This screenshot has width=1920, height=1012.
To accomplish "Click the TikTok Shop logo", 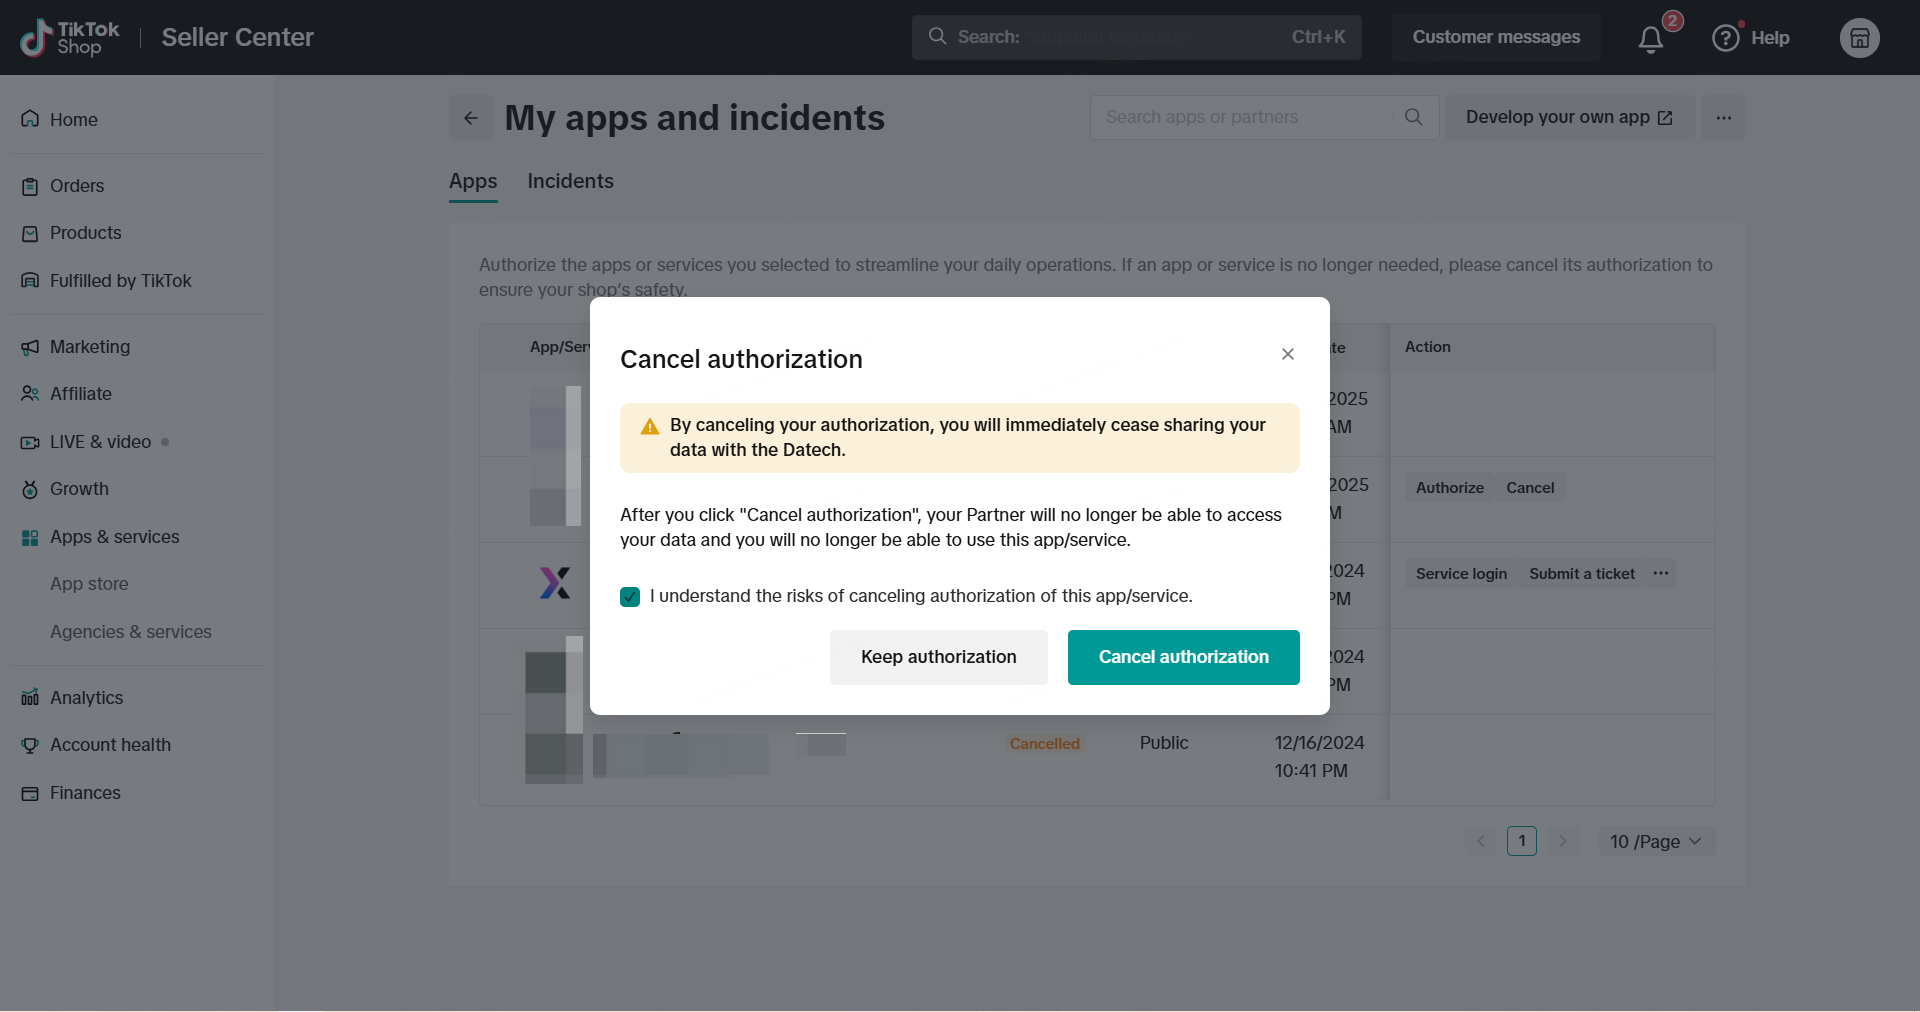I will (x=70, y=38).
